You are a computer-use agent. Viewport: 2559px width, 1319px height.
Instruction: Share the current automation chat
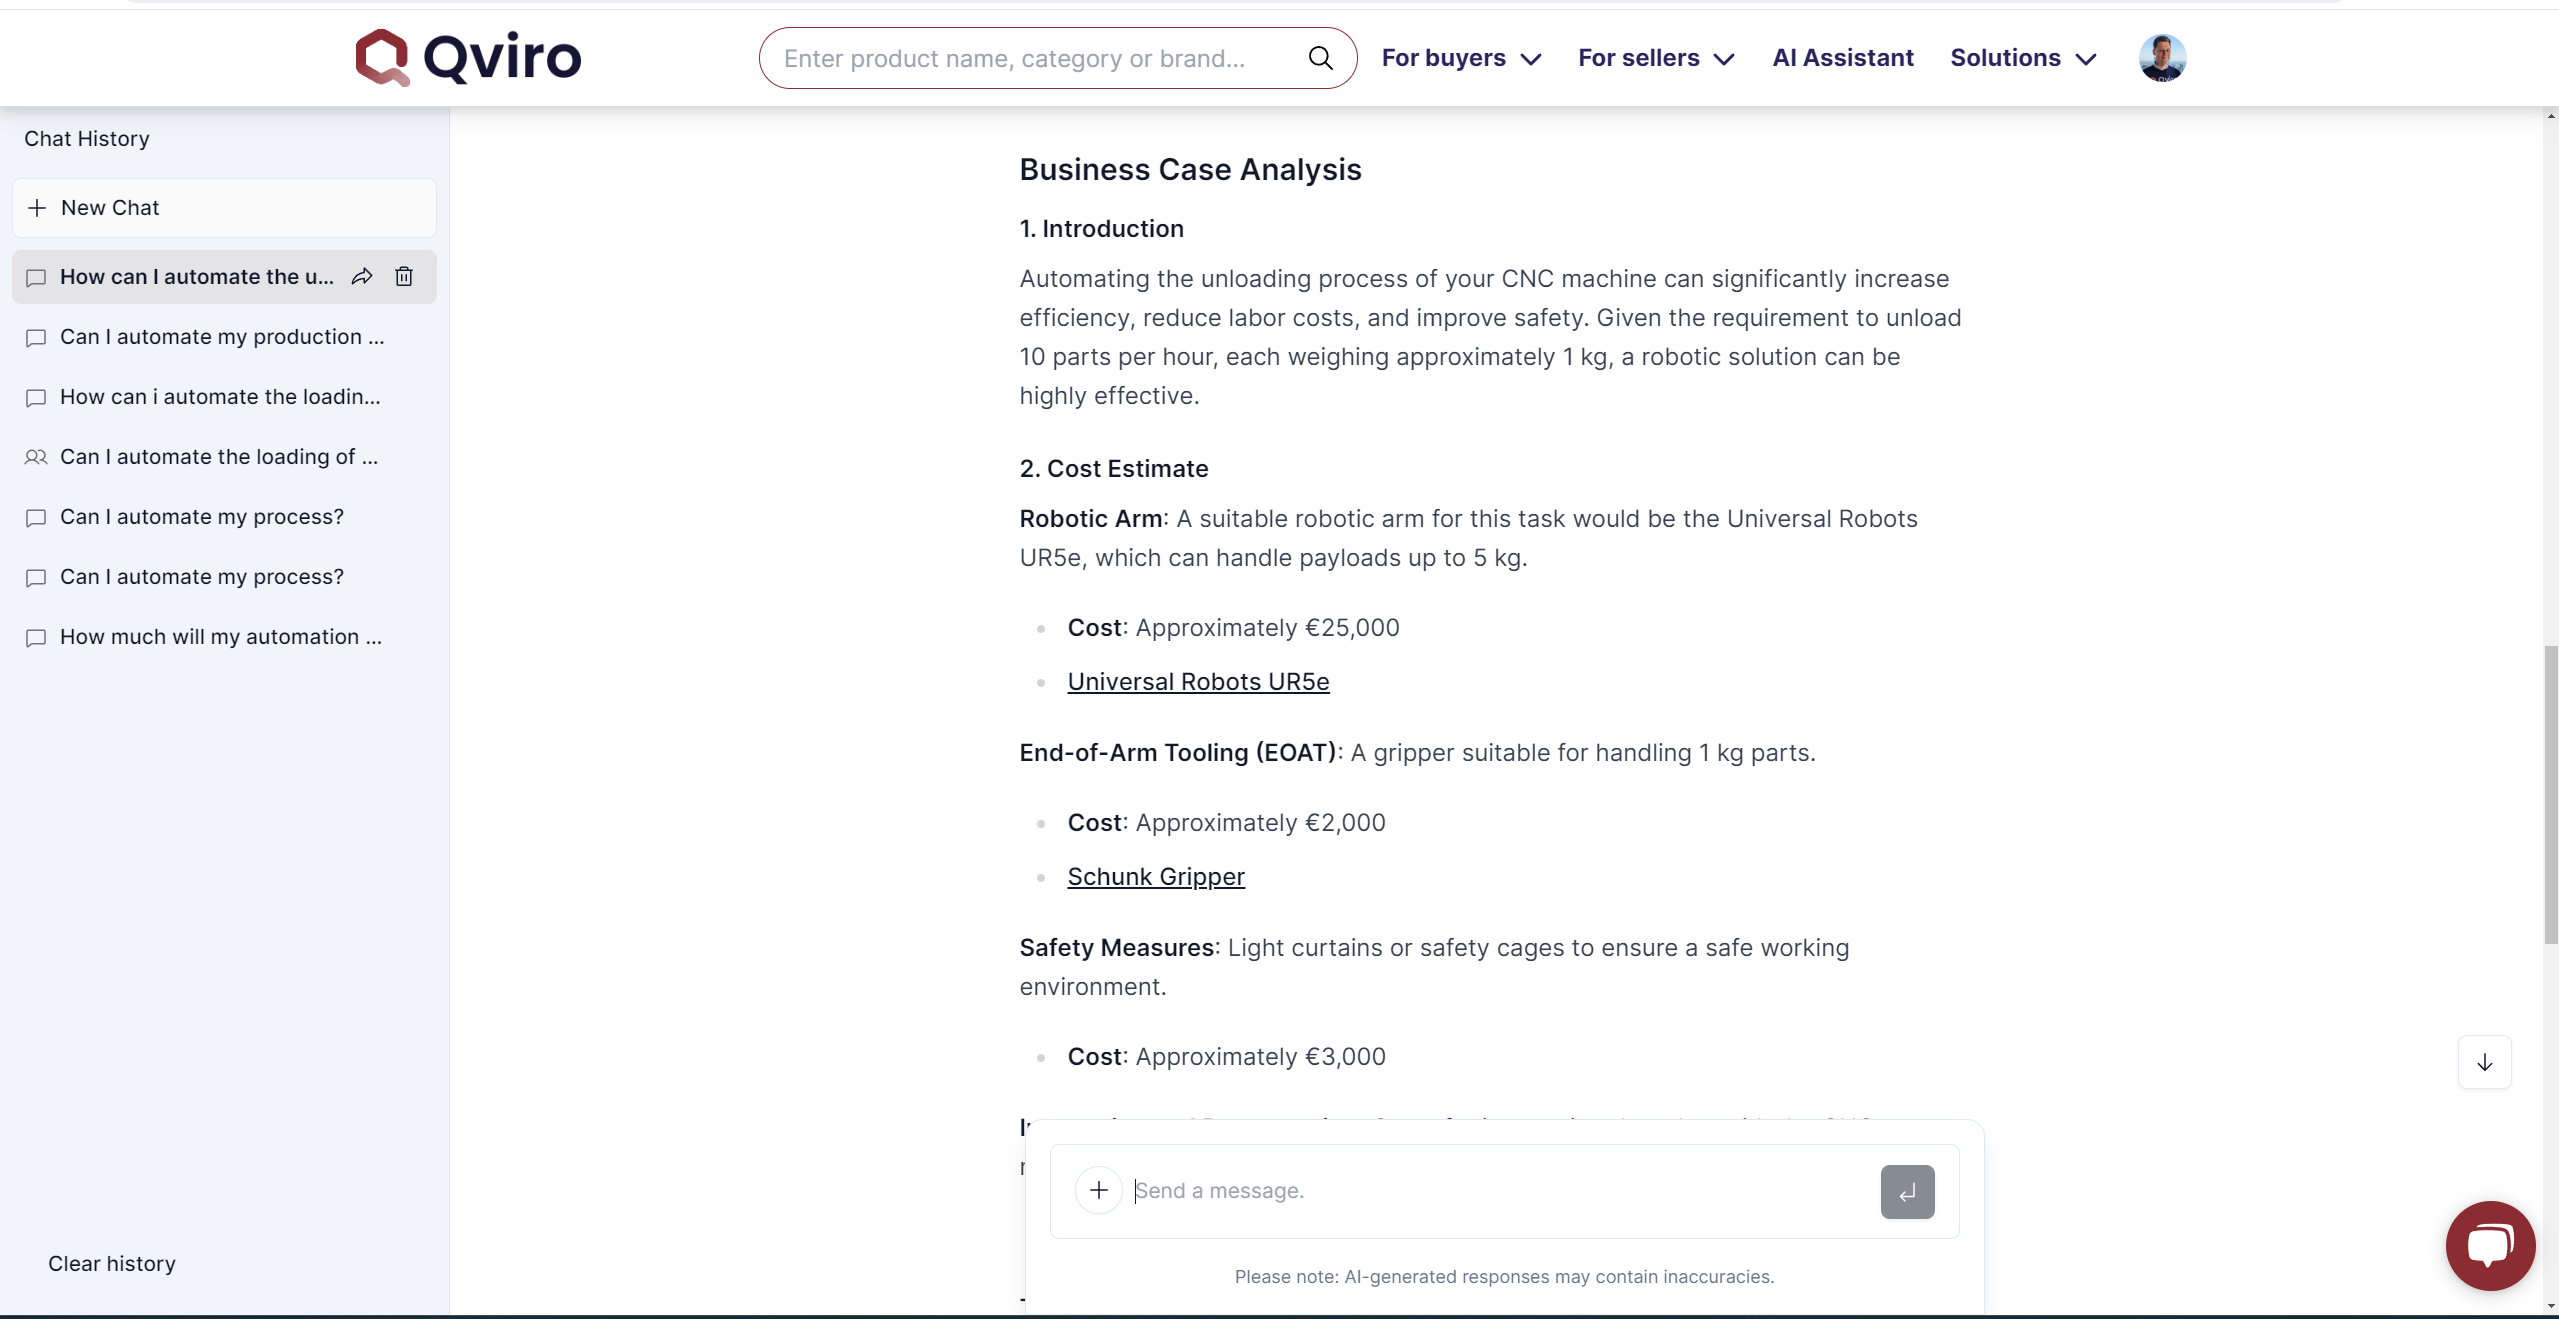362,277
